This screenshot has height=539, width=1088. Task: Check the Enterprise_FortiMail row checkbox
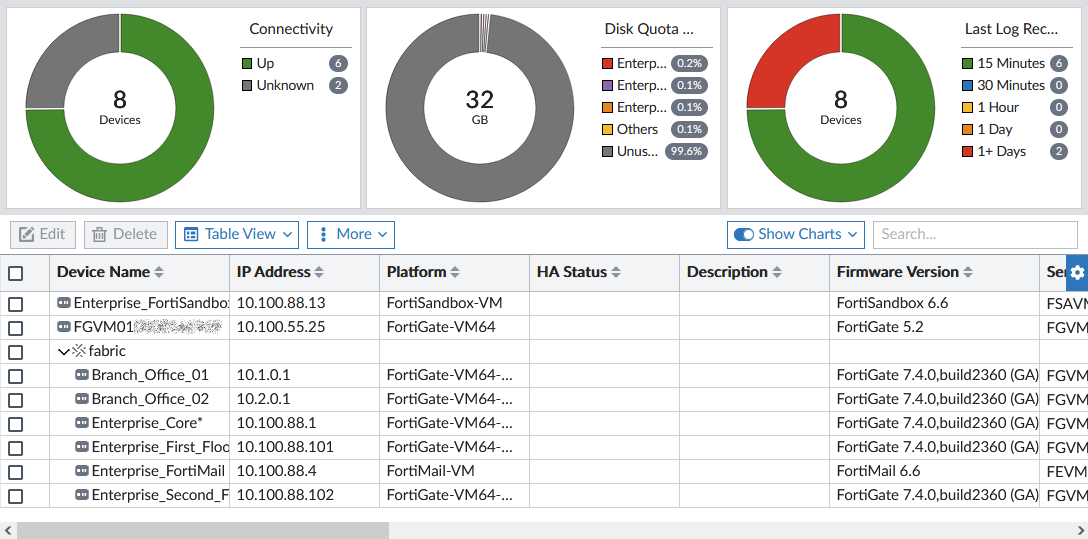[15, 472]
